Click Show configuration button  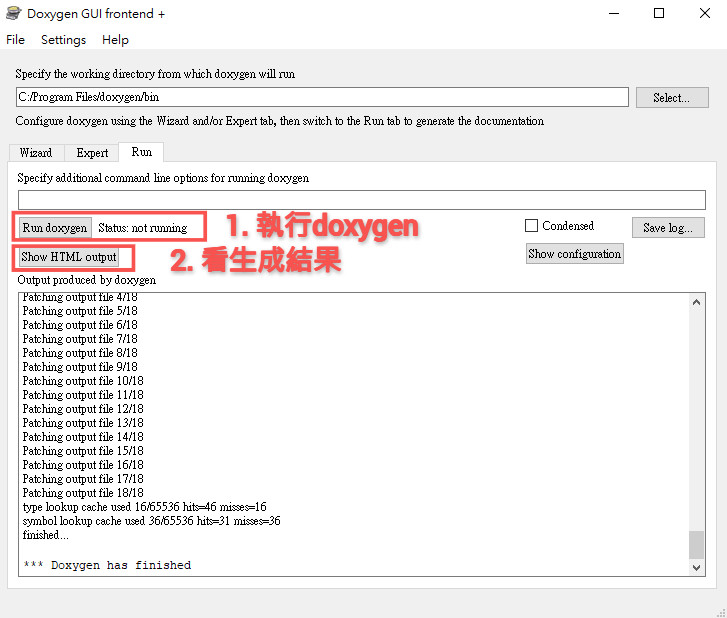click(x=574, y=254)
